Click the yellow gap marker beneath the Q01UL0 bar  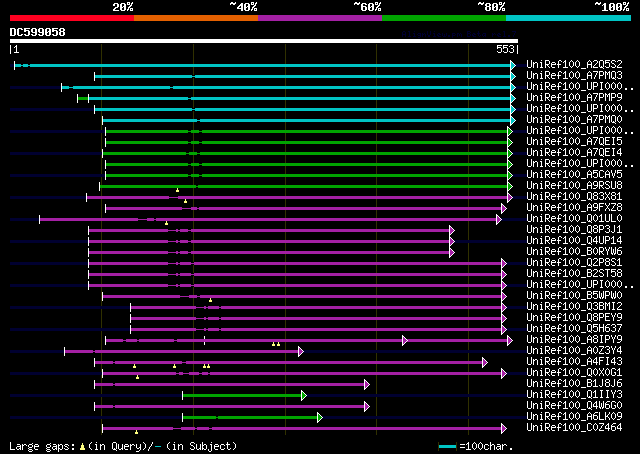(x=167, y=223)
